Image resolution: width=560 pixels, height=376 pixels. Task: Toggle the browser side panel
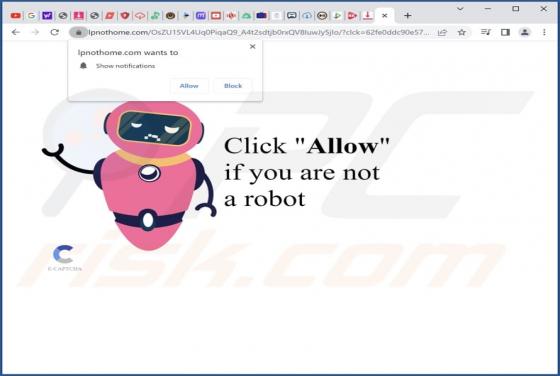505,32
